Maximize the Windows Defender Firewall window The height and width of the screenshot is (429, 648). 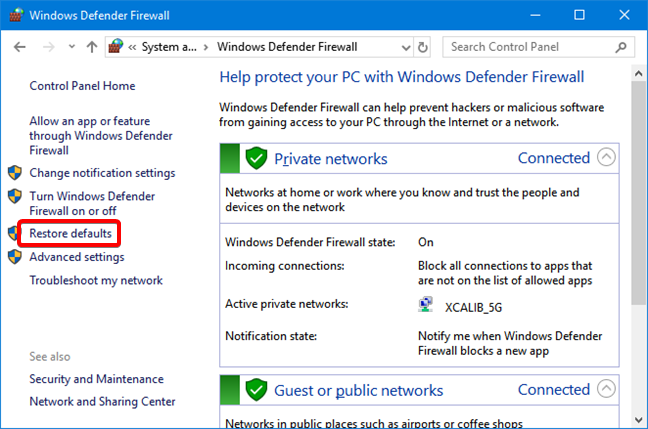pos(579,15)
